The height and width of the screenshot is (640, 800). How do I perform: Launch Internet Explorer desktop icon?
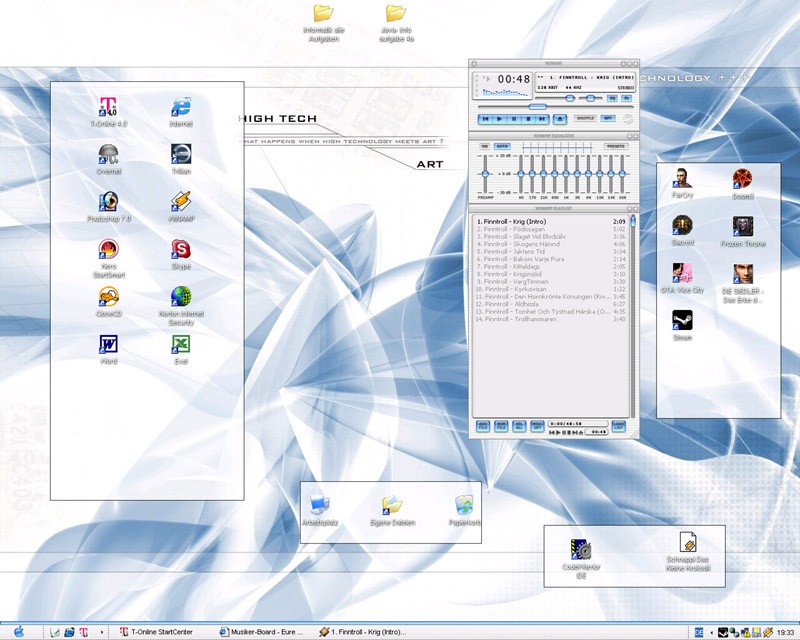click(x=181, y=112)
